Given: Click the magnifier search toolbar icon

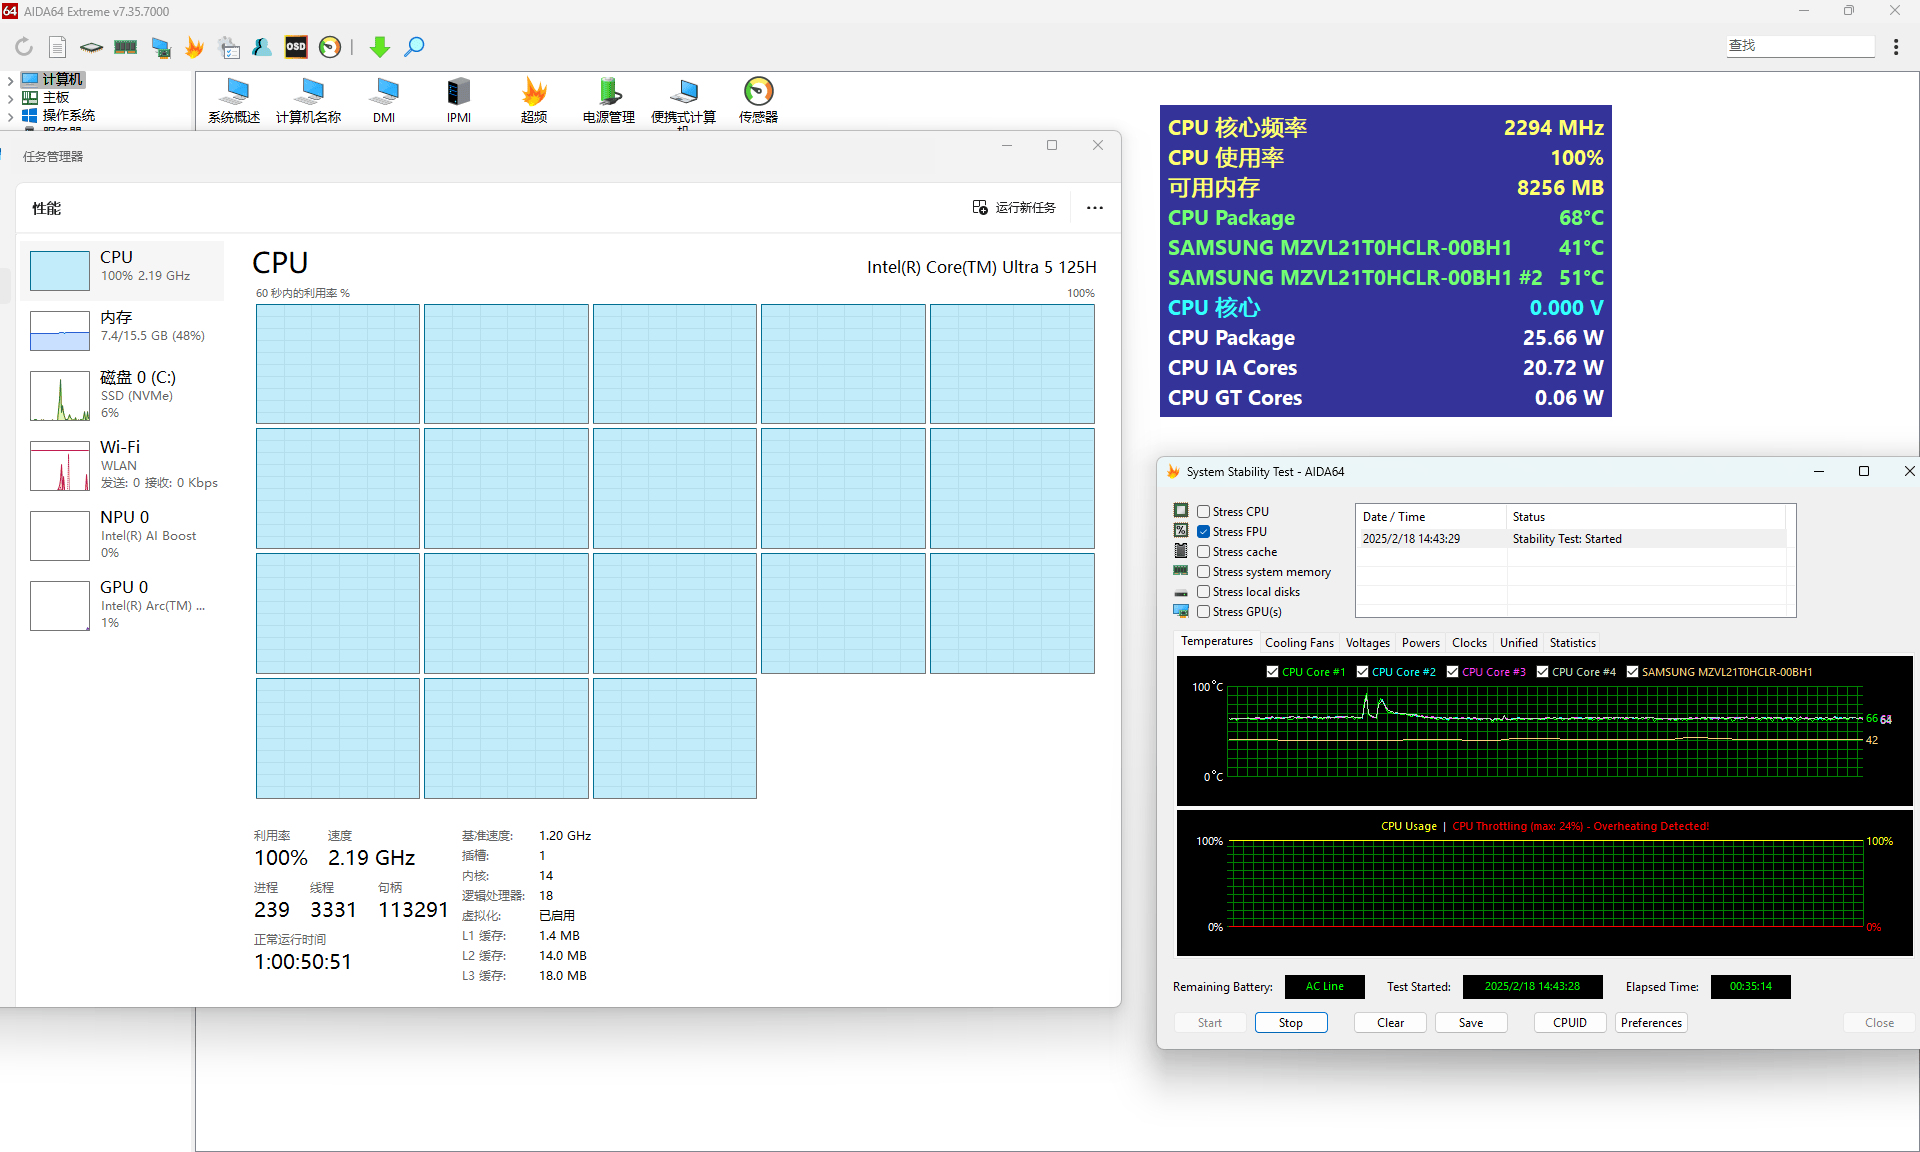Looking at the screenshot, I should tap(414, 47).
